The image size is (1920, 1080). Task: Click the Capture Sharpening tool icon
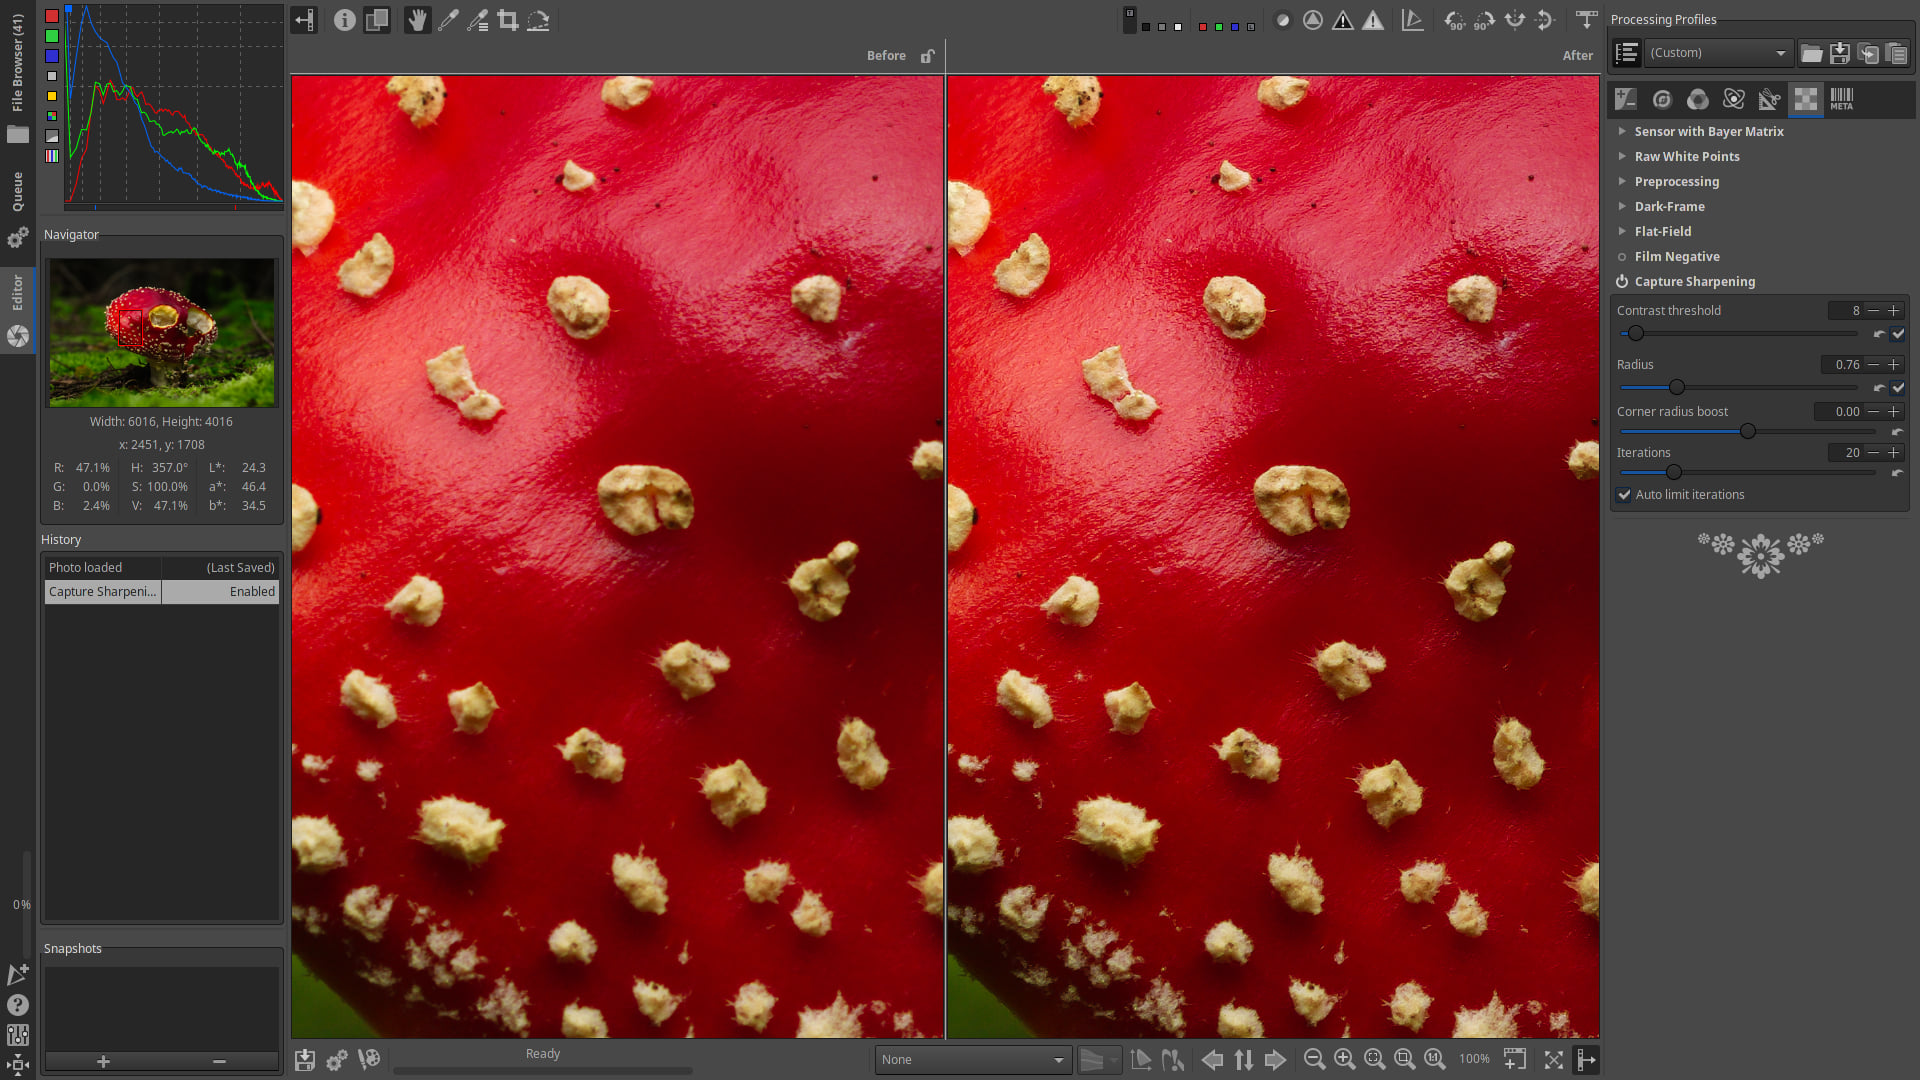[1623, 281]
